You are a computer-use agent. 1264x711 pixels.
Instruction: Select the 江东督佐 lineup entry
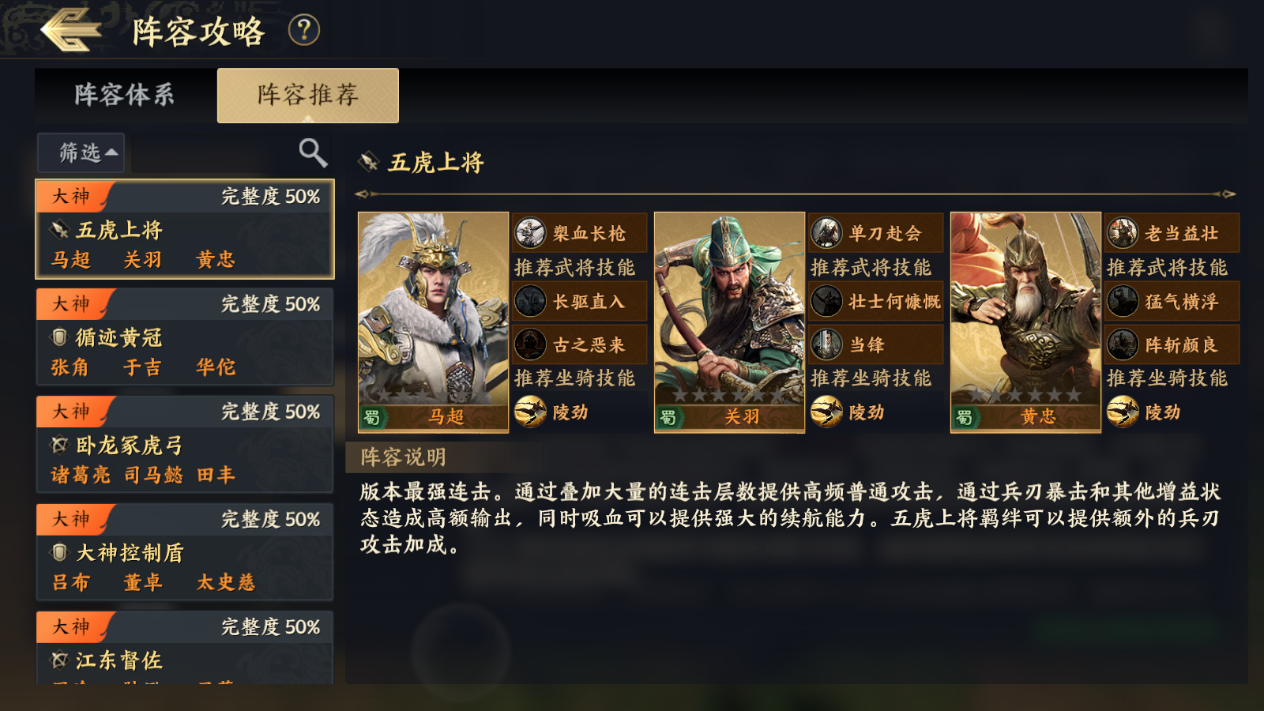click(185, 648)
